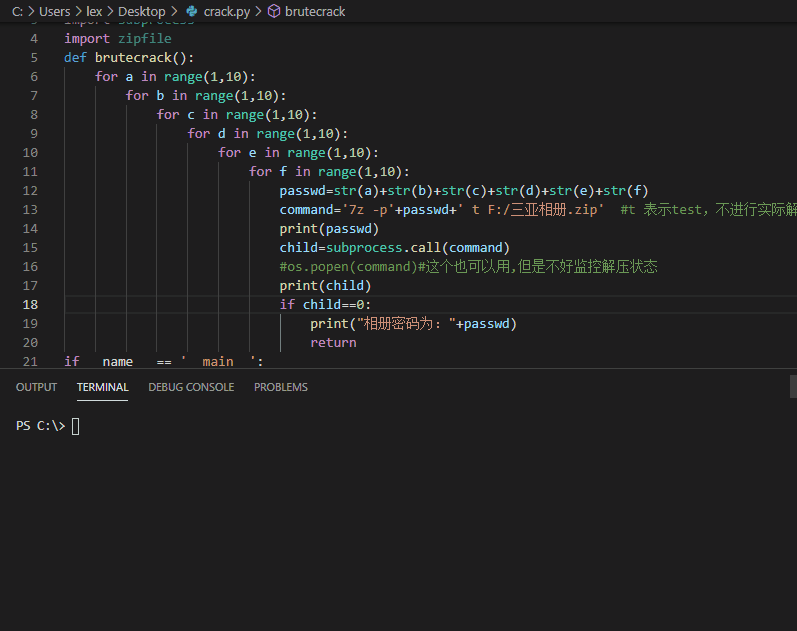
Task: Select the brutecrack breadcrumb symbol
Action: pos(315,12)
